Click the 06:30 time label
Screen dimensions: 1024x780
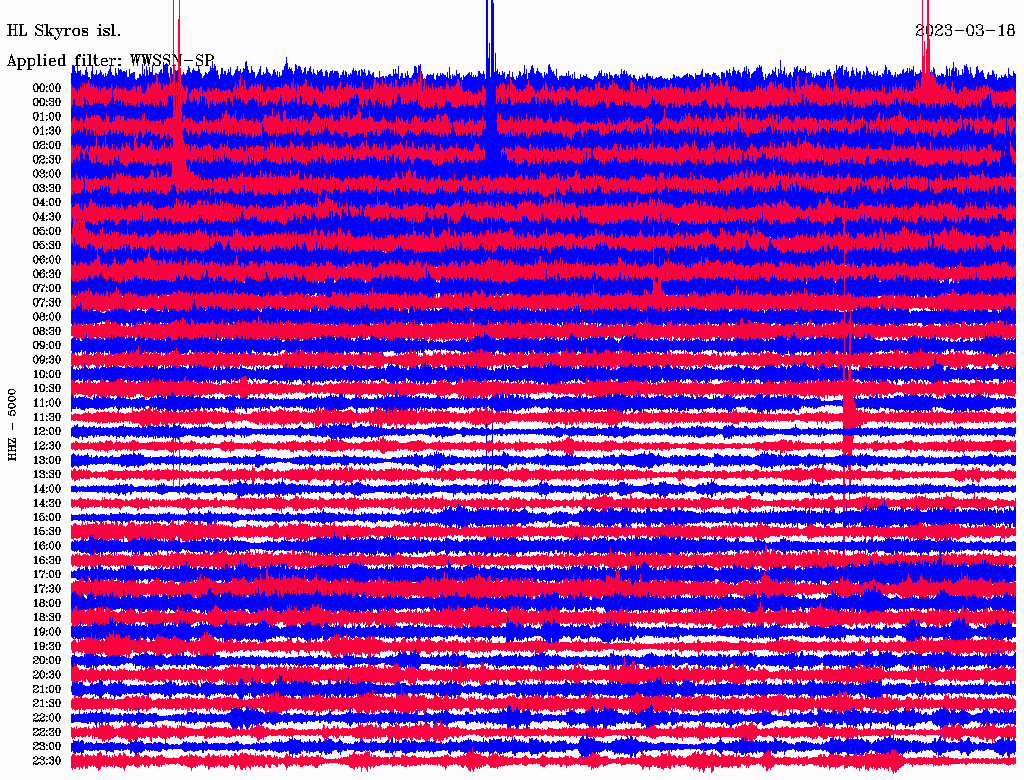47,274
